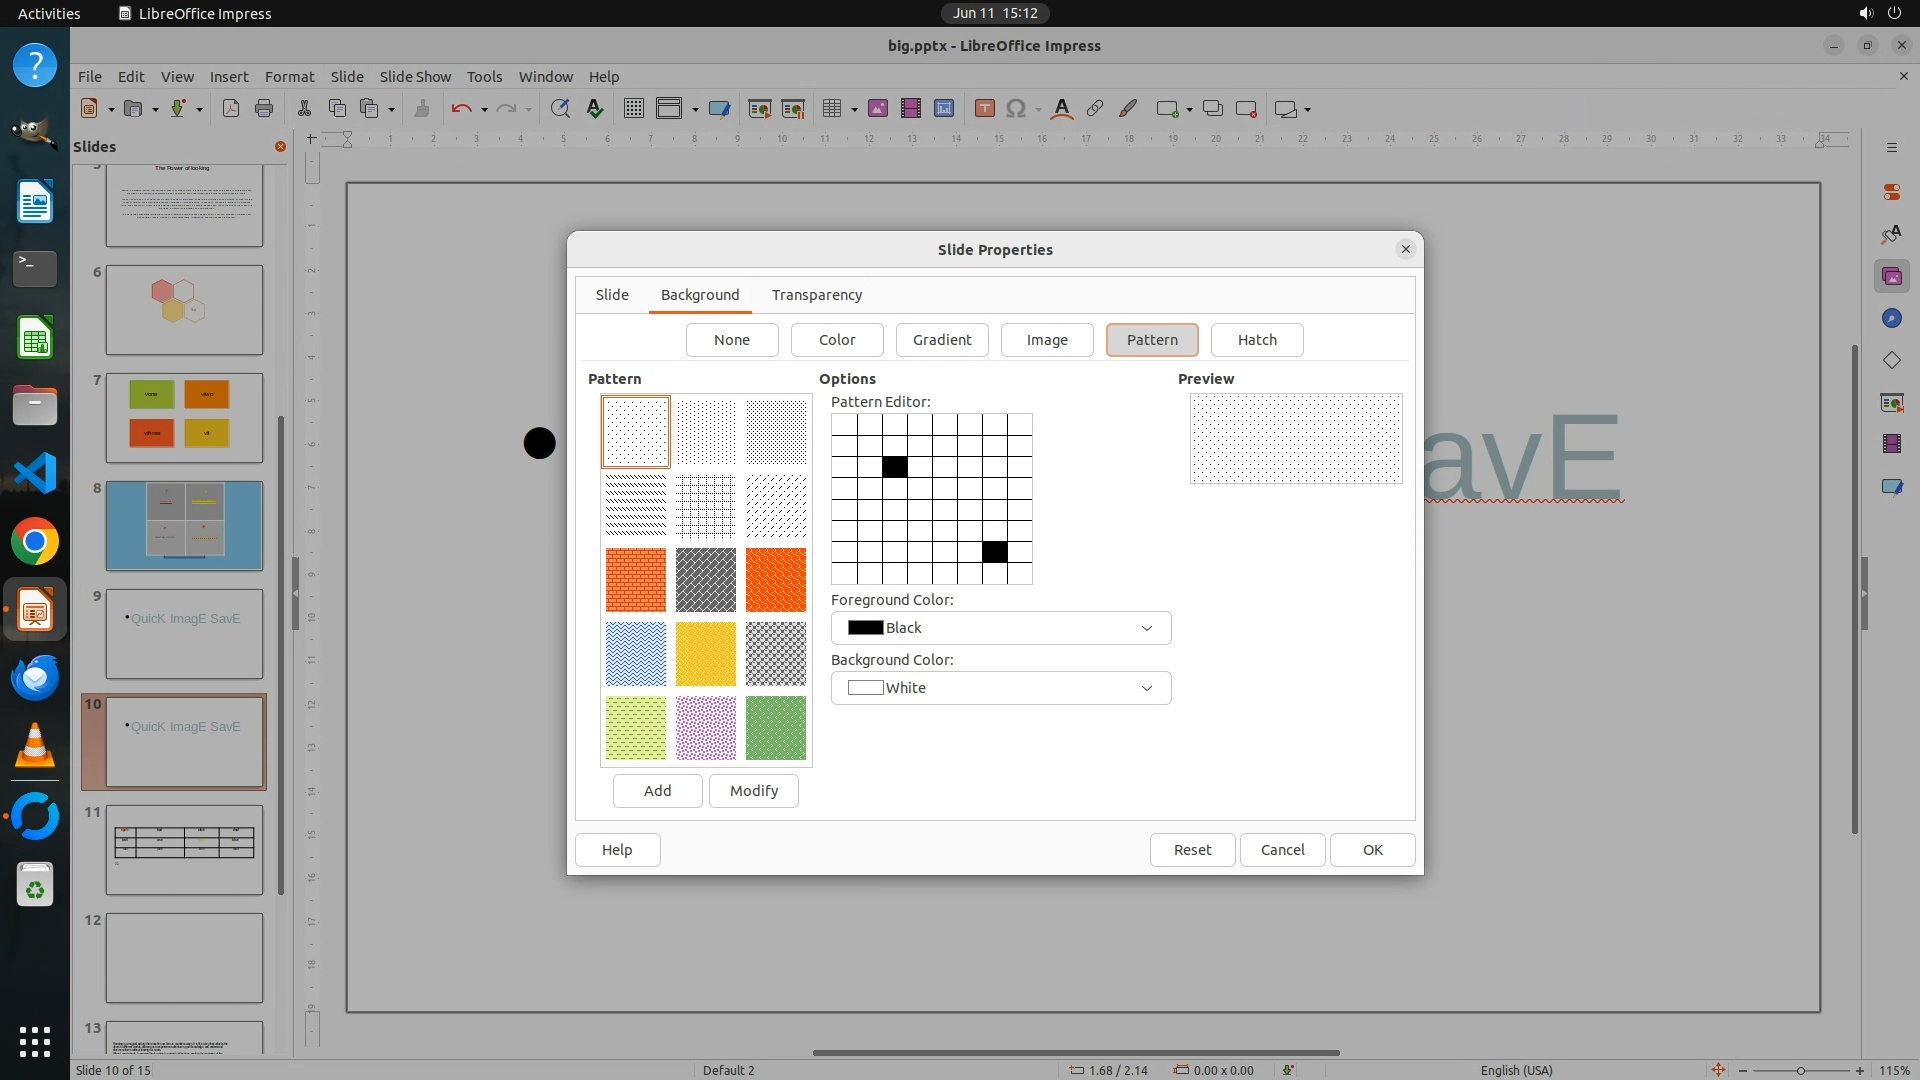The height and width of the screenshot is (1080, 1920).
Task: Open Thunderbird from the Ubuntu dock
Action: [x=35, y=678]
